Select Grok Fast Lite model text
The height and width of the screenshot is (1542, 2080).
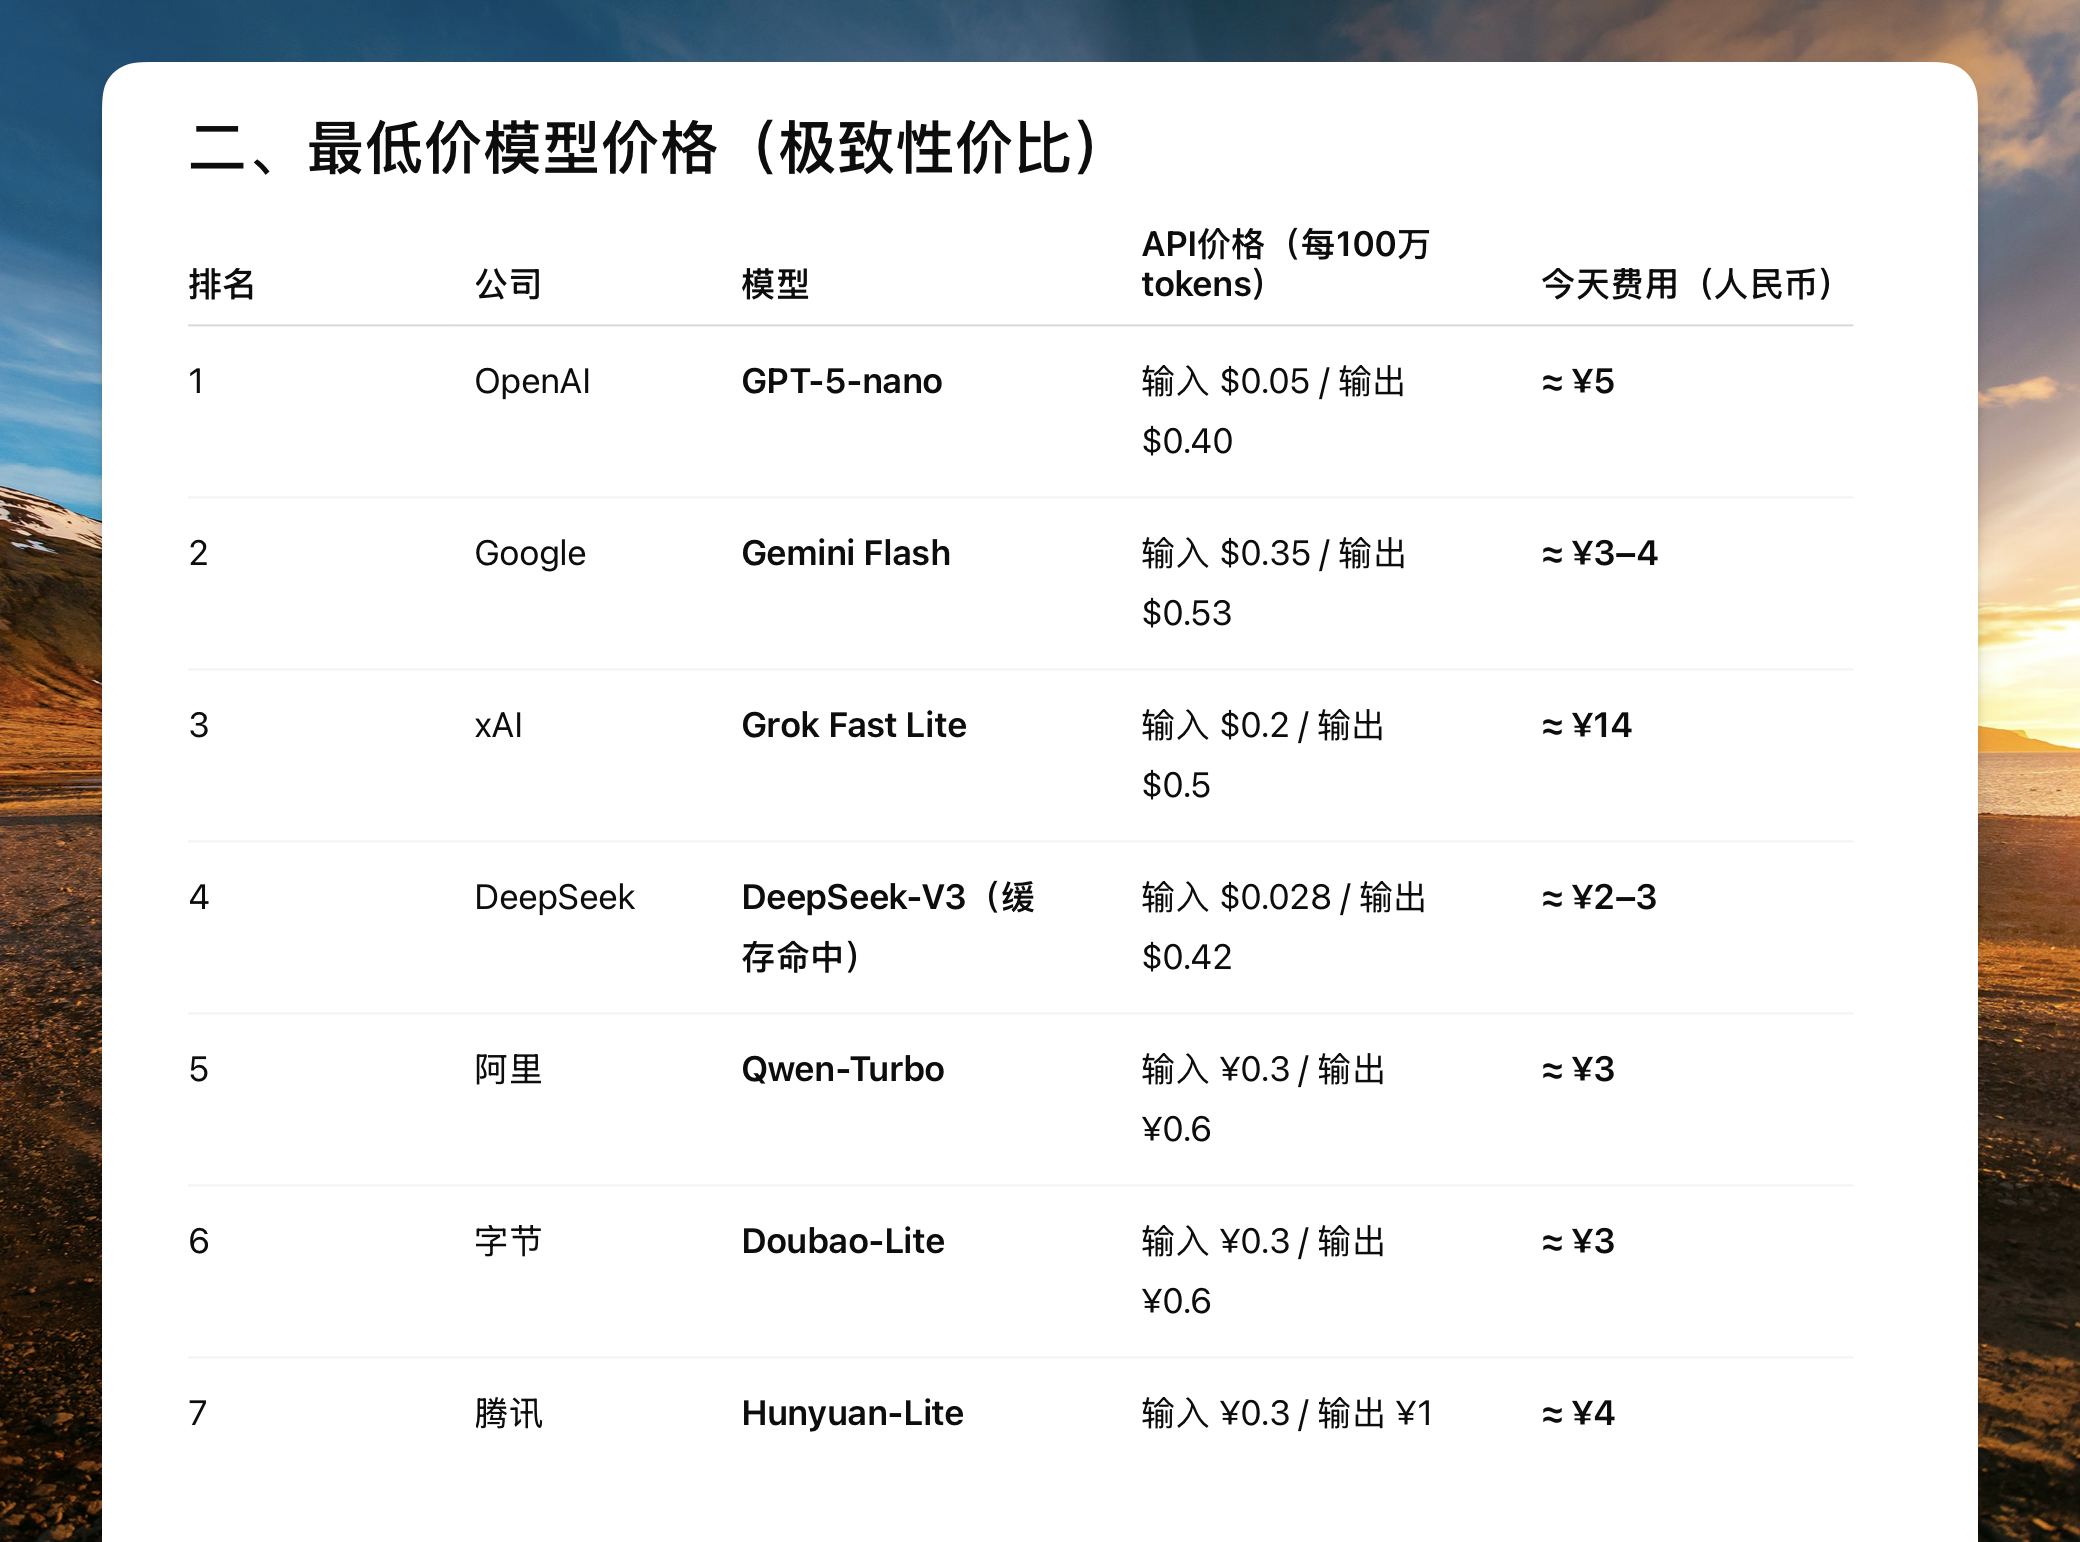coord(854,726)
